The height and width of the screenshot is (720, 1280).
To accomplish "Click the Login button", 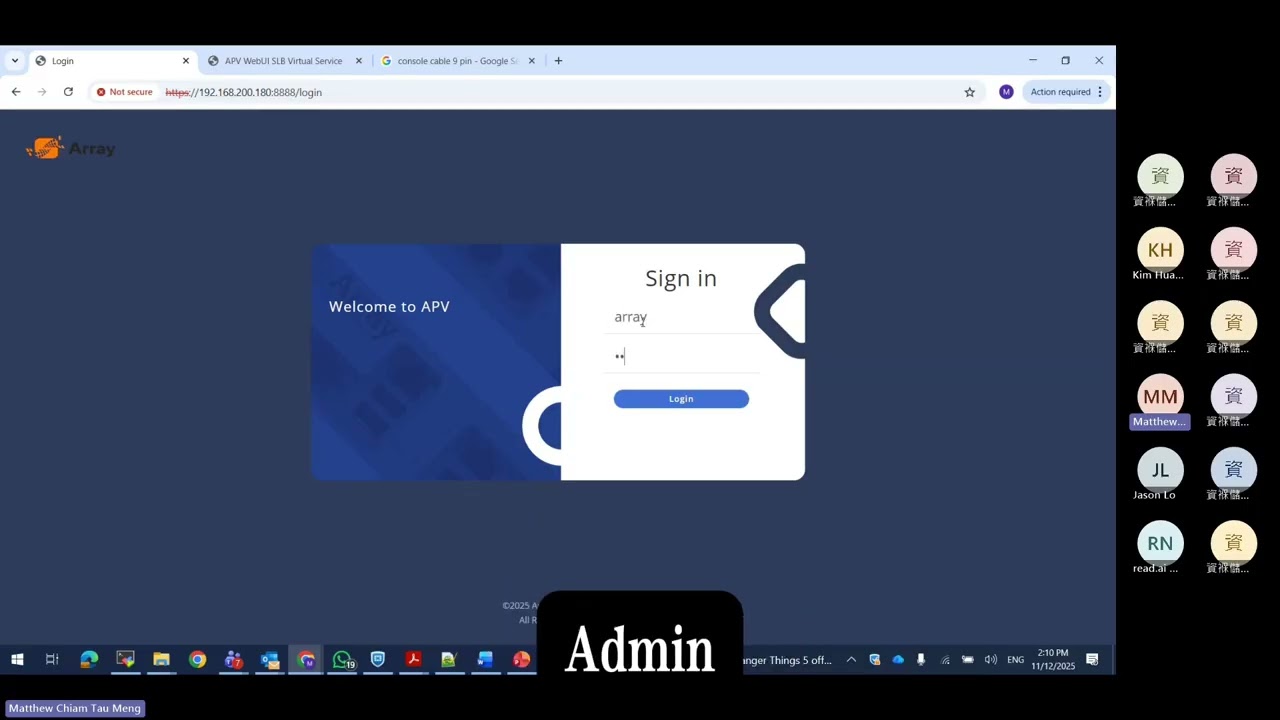I will point(681,399).
